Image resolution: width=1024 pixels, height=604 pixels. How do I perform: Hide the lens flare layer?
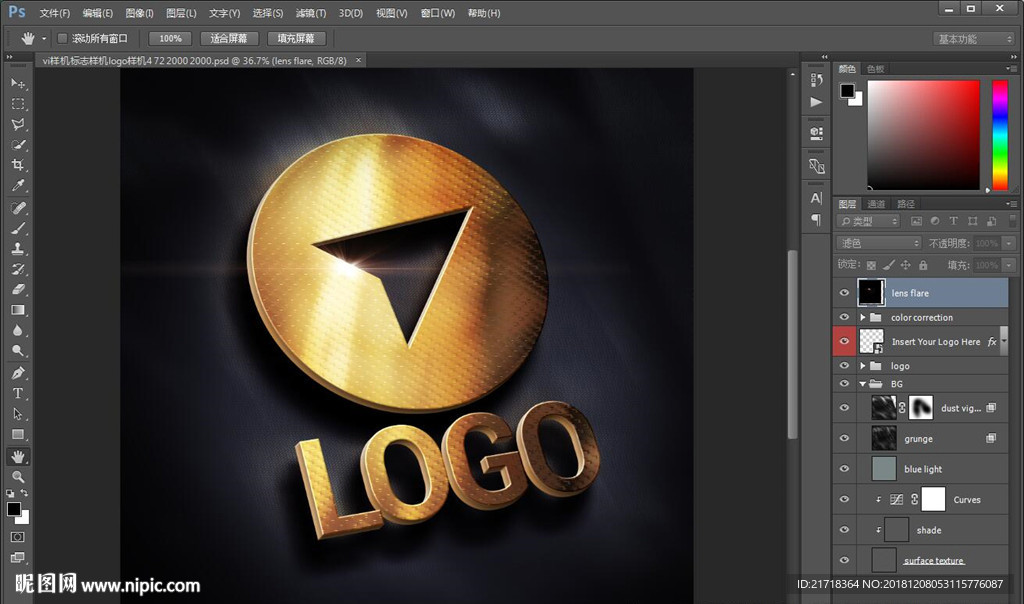(845, 293)
